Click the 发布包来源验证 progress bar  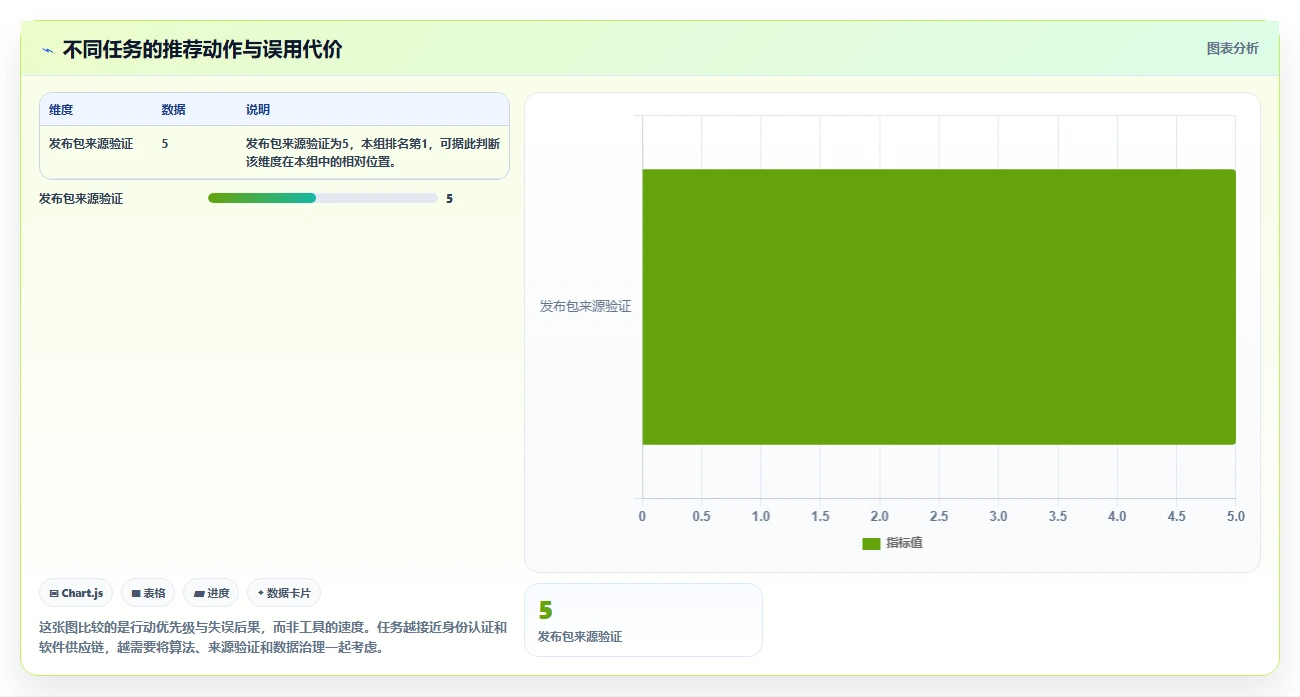point(322,198)
